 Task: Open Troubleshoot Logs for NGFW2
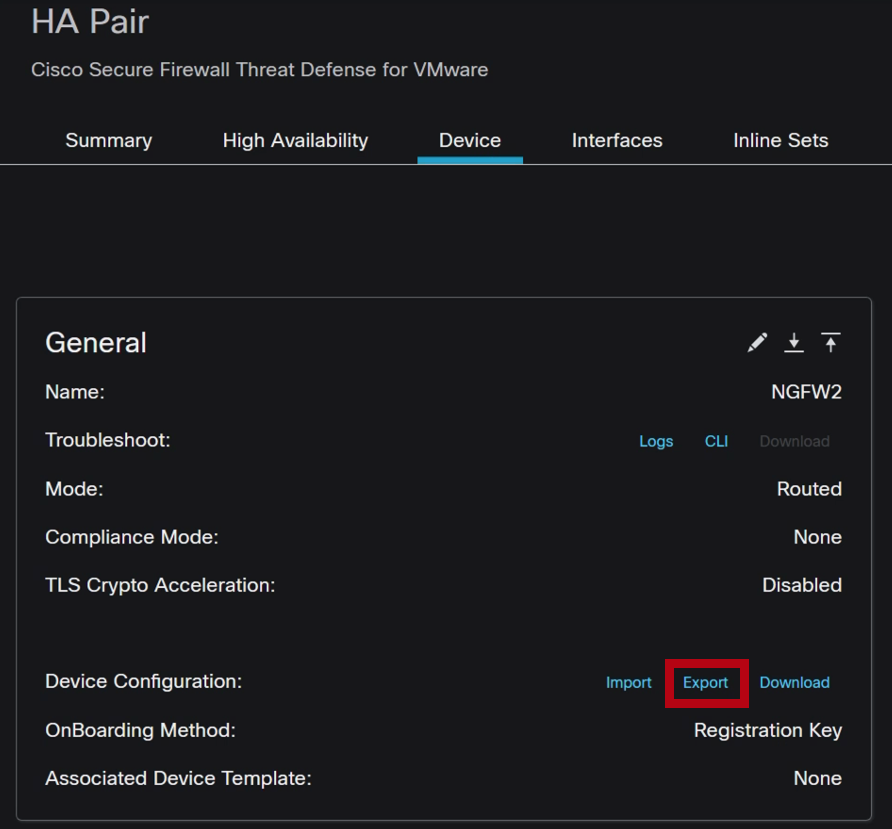pos(656,441)
